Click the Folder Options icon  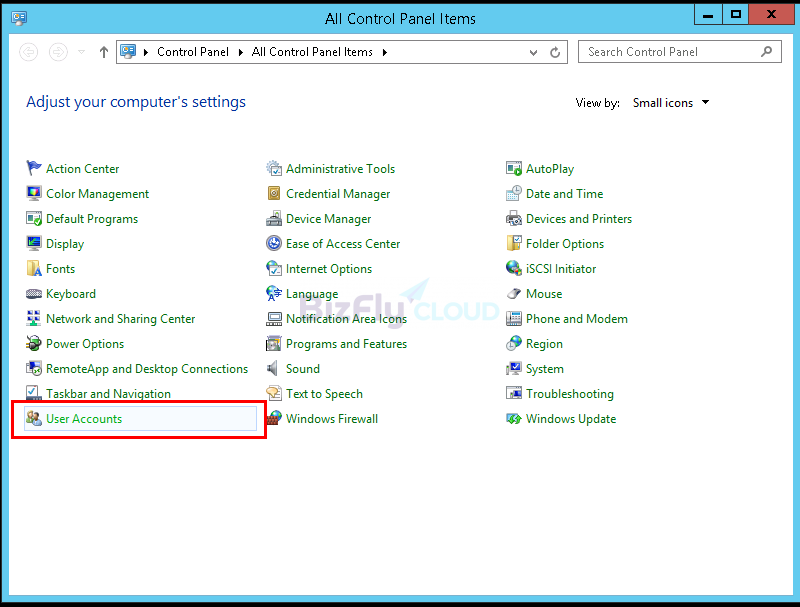pyautogui.click(x=514, y=243)
